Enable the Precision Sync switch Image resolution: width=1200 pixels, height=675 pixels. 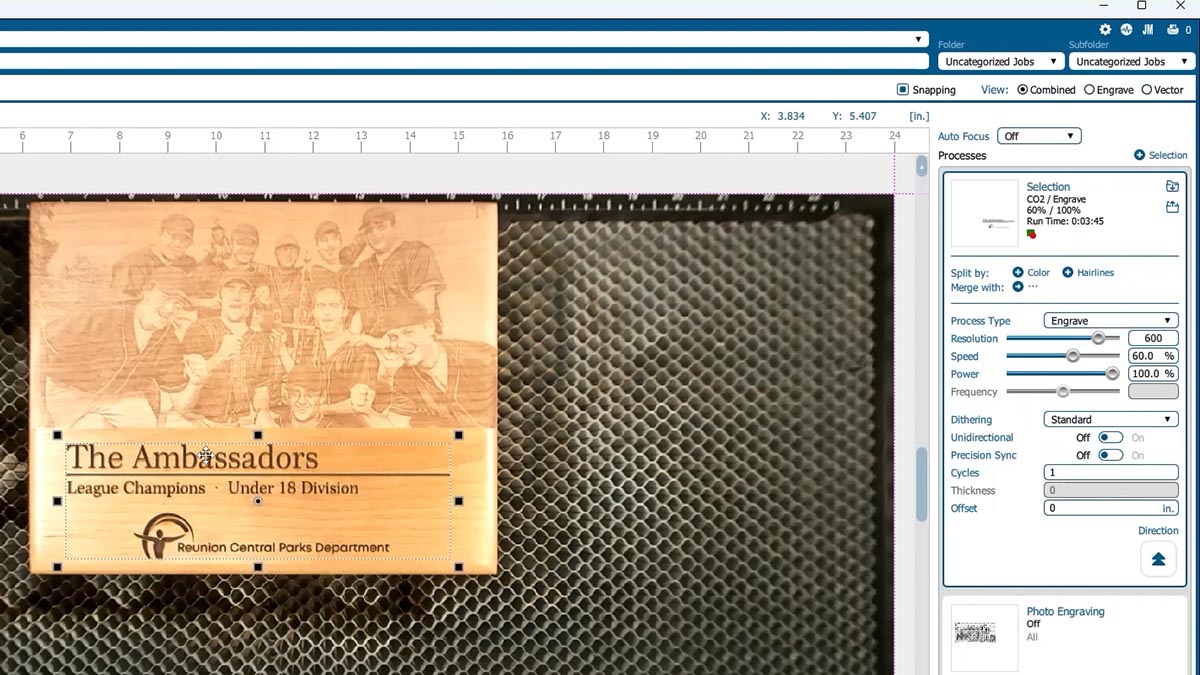click(1110, 455)
